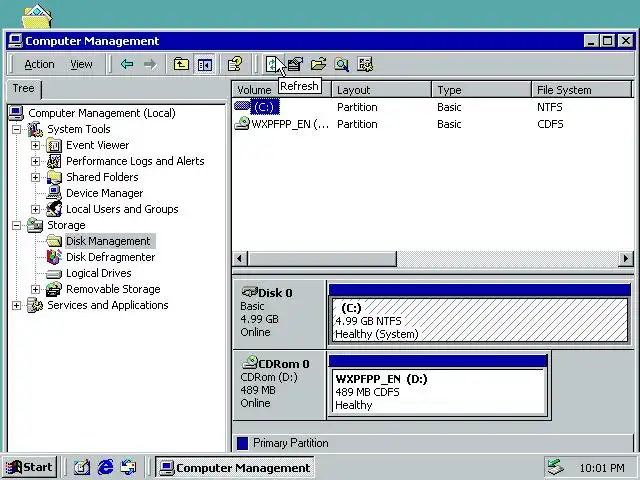
Task: Click Services and Applications icon
Action: click(35, 305)
